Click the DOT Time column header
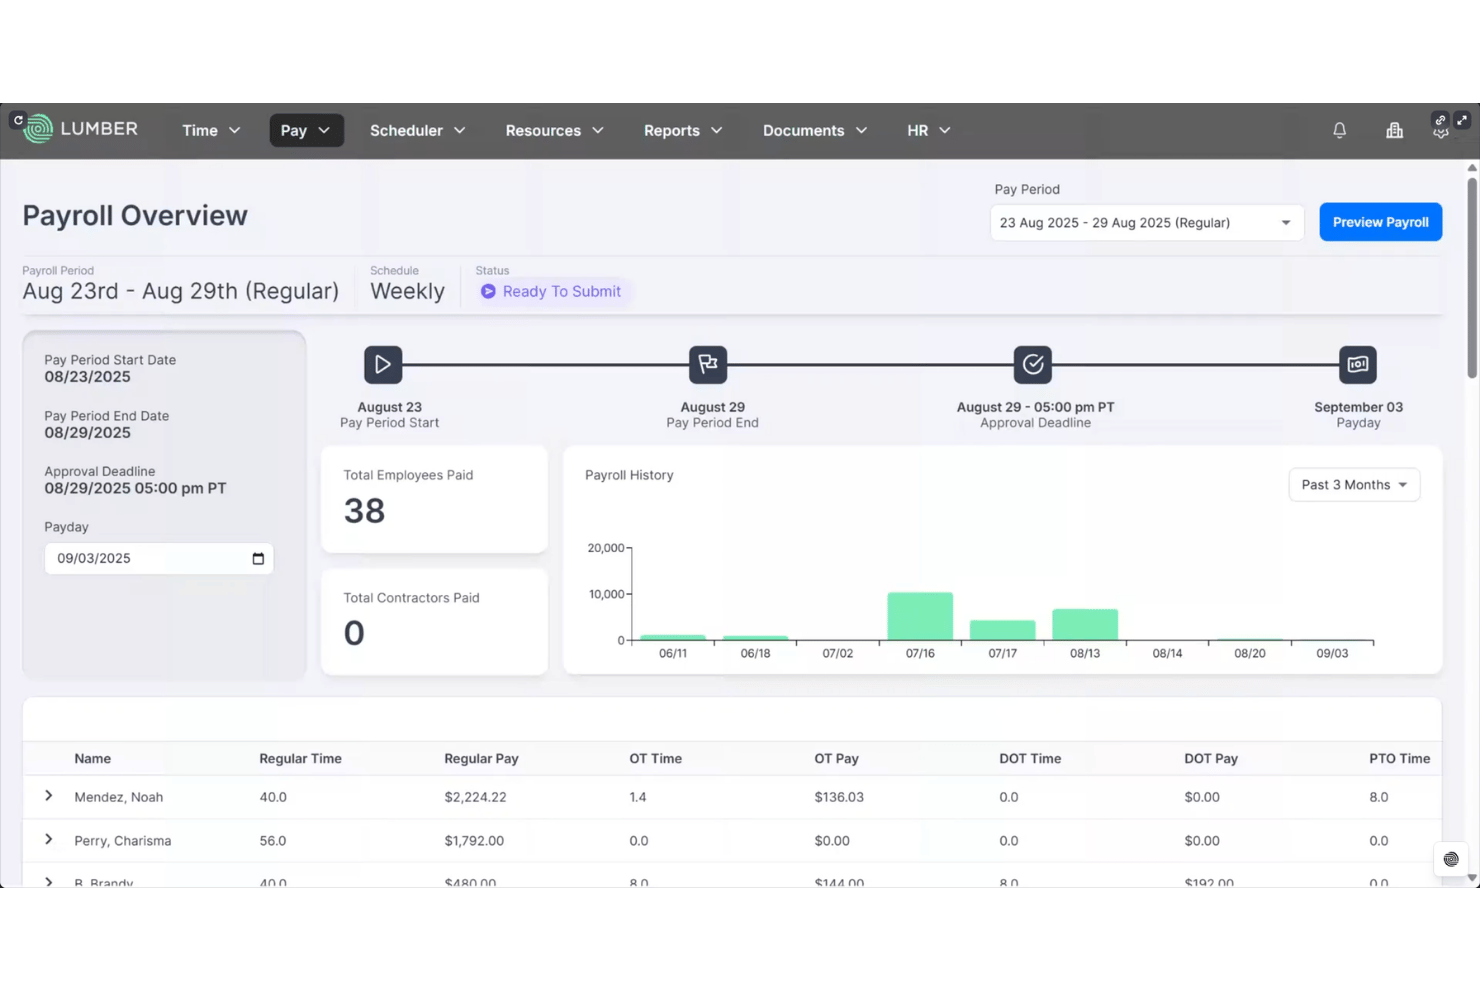1480x987 pixels. 1030,759
